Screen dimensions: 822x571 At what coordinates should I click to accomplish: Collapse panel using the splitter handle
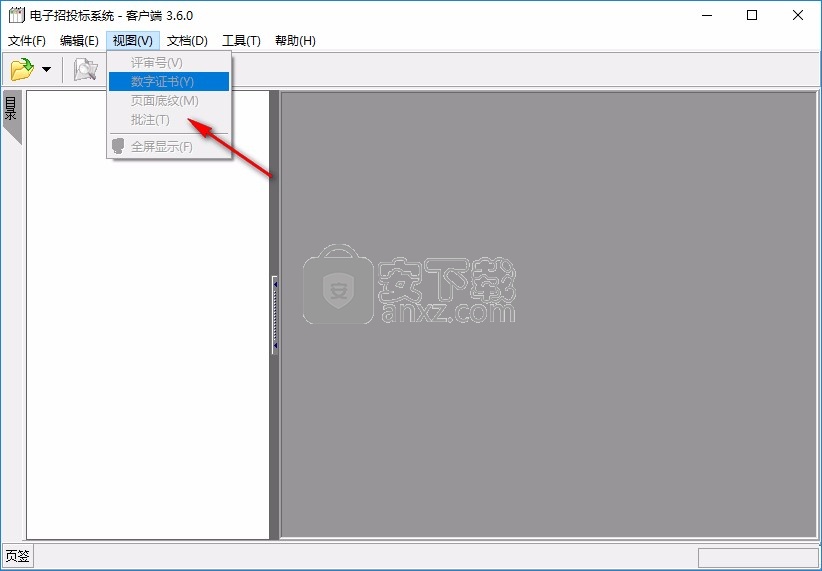pos(274,315)
